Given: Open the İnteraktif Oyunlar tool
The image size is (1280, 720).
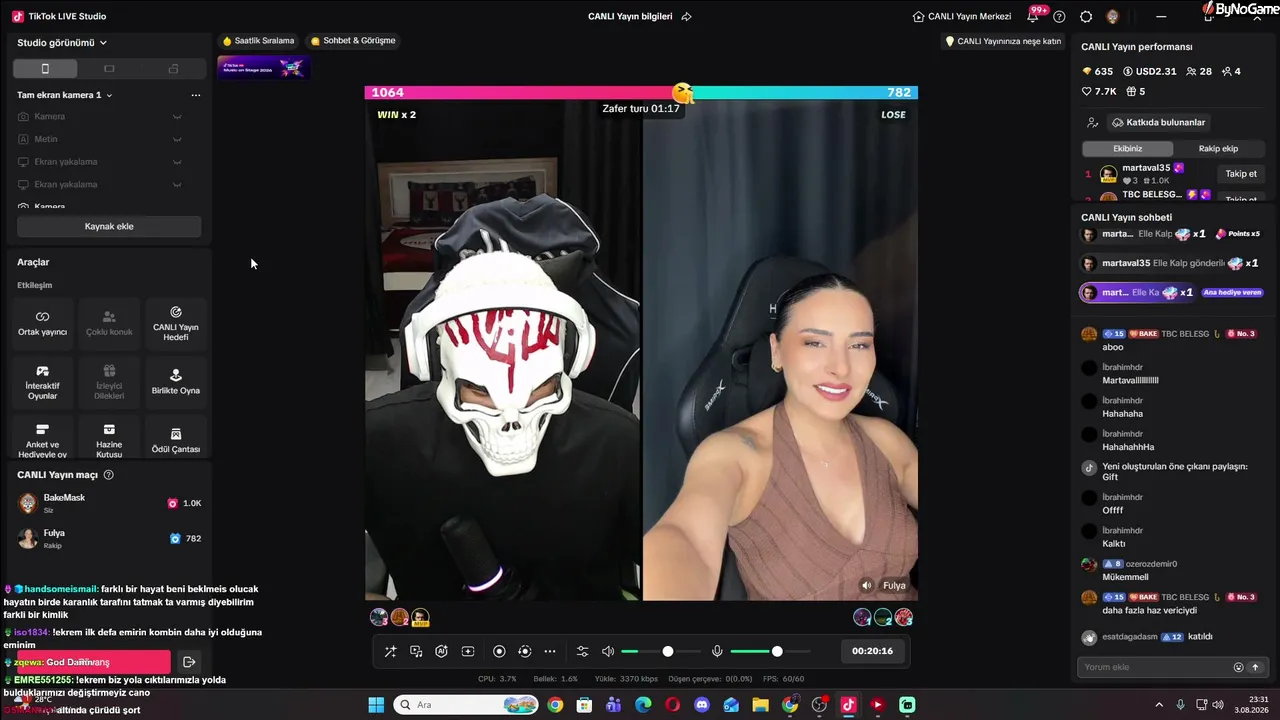Looking at the screenshot, I should [x=42, y=382].
